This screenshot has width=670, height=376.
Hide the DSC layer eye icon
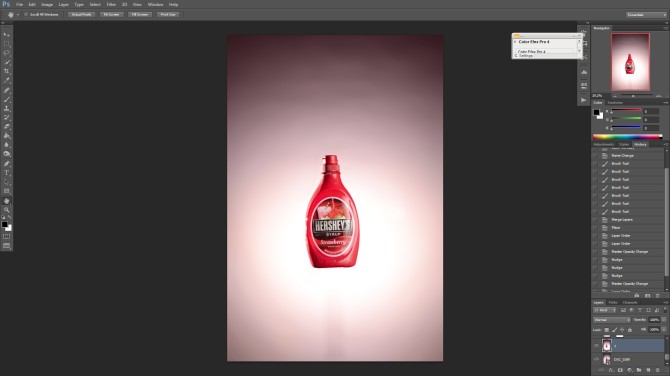597,359
